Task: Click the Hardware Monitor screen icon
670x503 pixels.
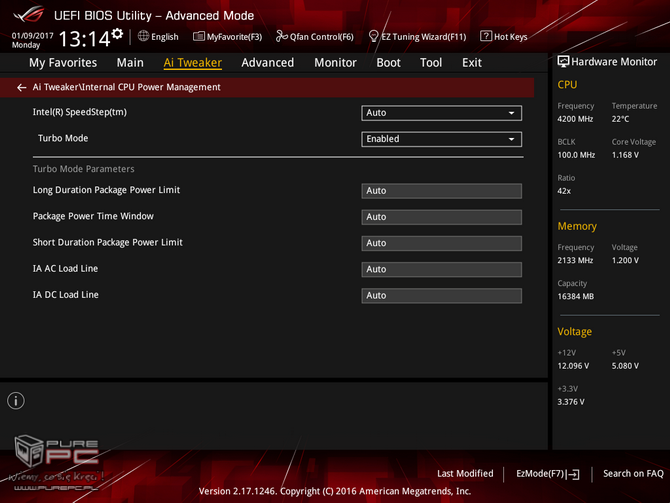Action: pyautogui.click(x=563, y=62)
